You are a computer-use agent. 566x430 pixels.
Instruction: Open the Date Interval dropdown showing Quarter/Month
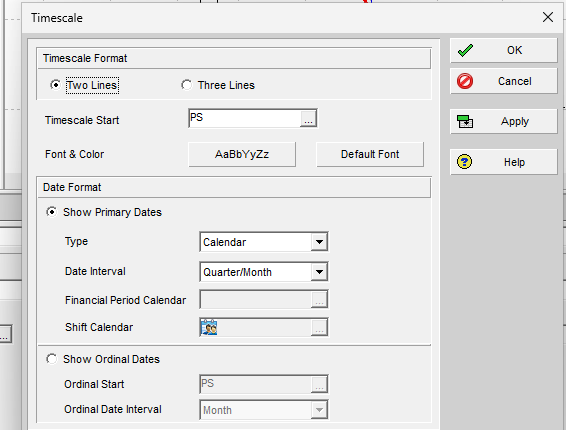tap(319, 272)
